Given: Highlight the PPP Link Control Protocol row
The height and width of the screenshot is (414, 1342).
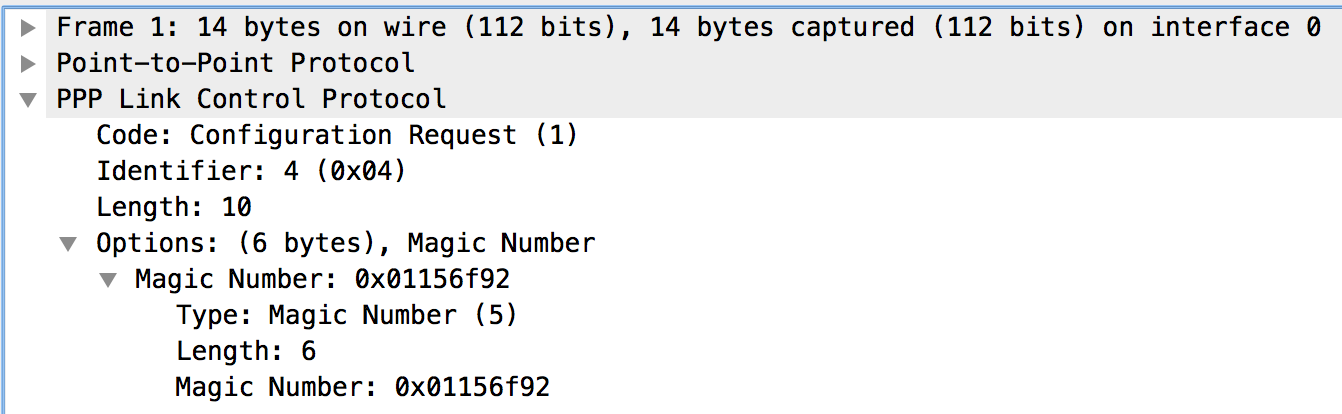Looking at the screenshot, I should pyautogui.click(x=251, y=99).
